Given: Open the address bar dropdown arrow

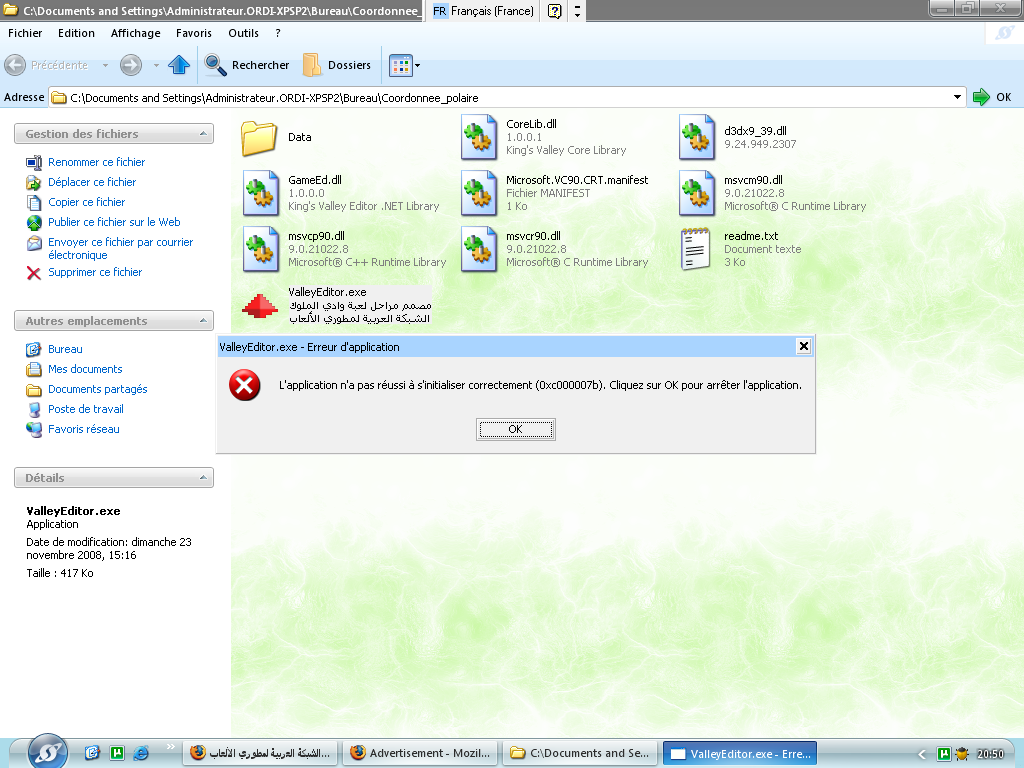Looking at the screenshot, I should (x=957, y=97).
